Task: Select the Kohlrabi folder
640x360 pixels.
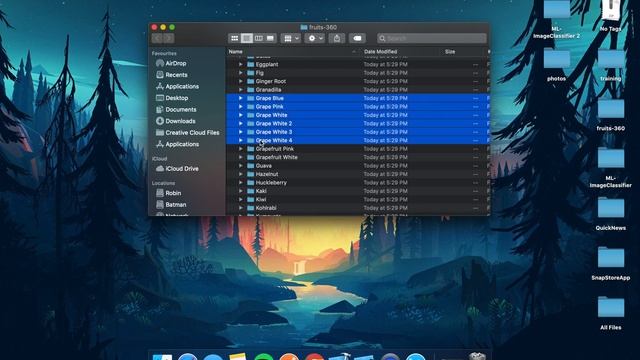Action: 358,208
